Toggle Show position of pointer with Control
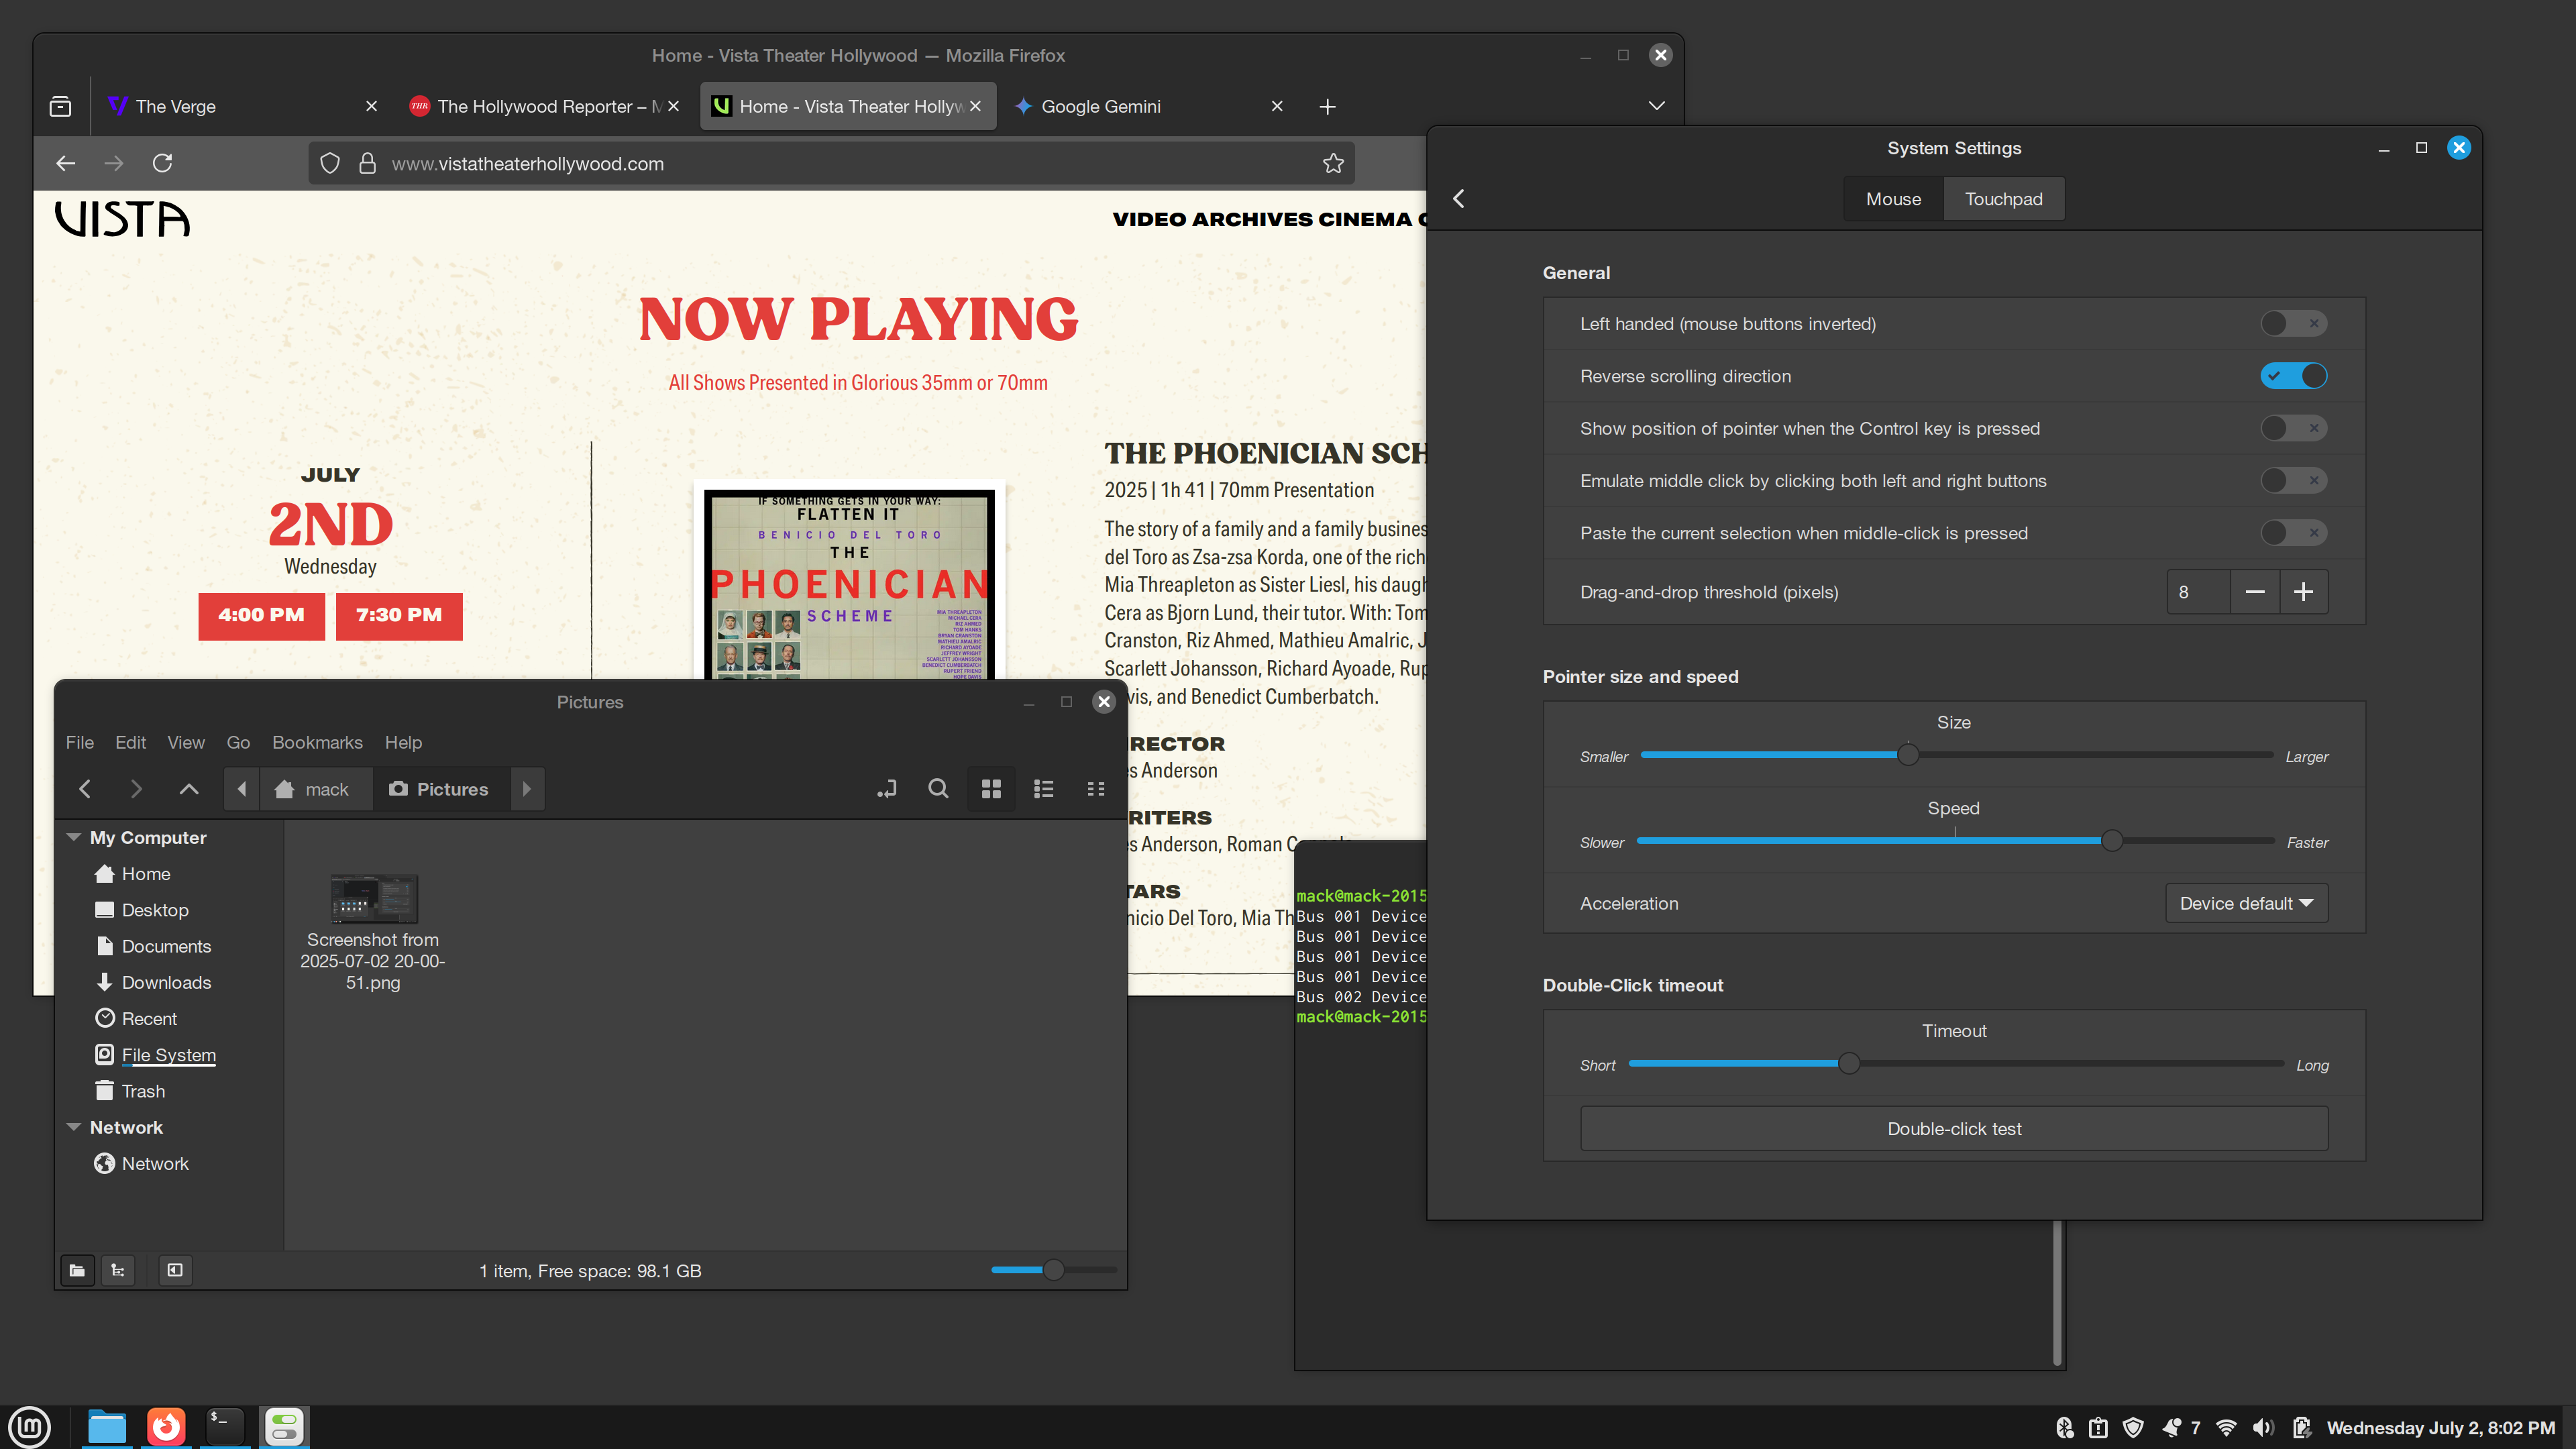This screenshot has height=1449, width=2576. click(x=2293, y=428)
